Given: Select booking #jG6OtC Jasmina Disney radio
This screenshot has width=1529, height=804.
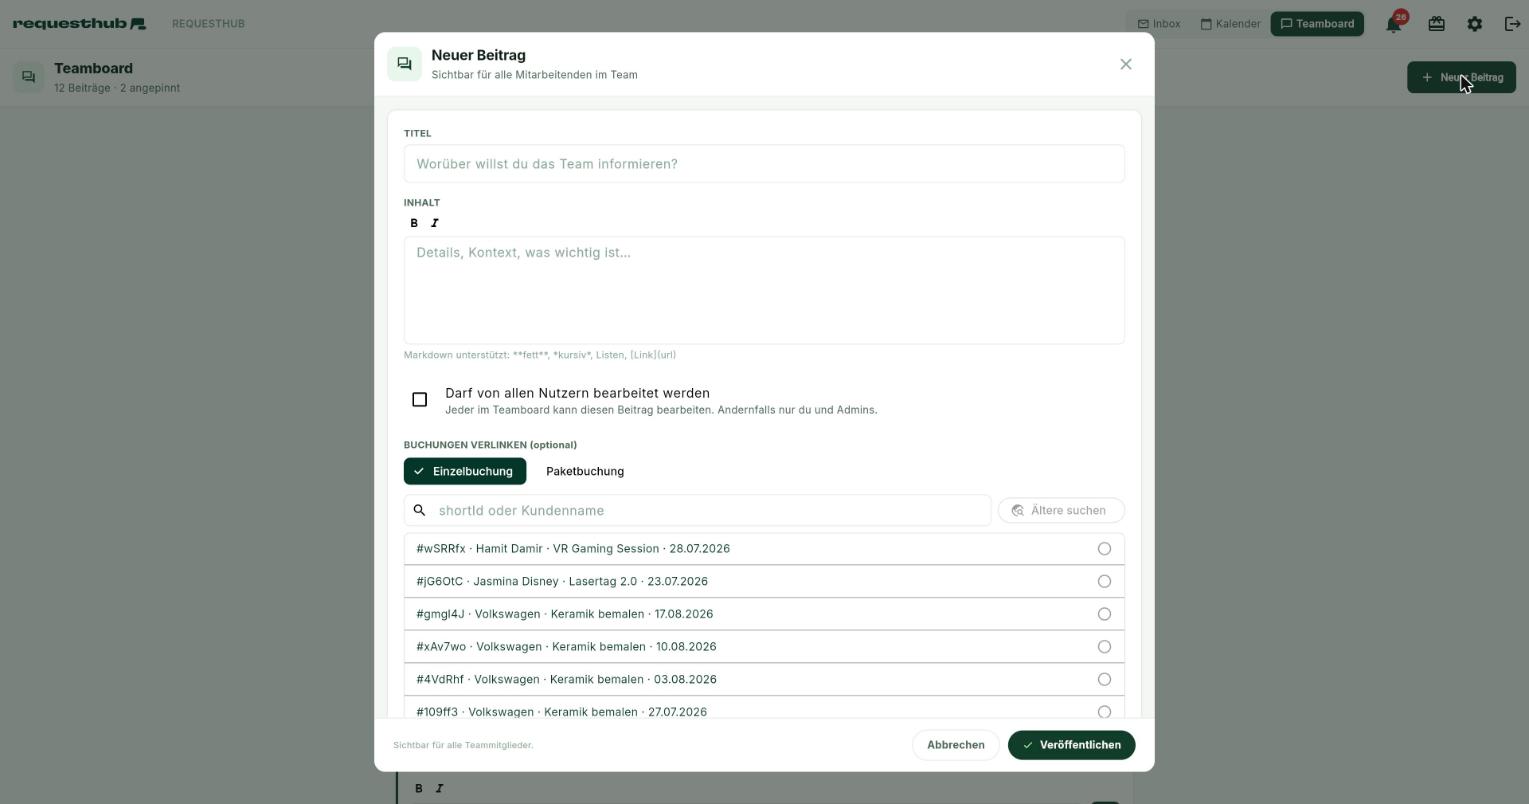Looking at the screenshot, I should [1104, 581].
